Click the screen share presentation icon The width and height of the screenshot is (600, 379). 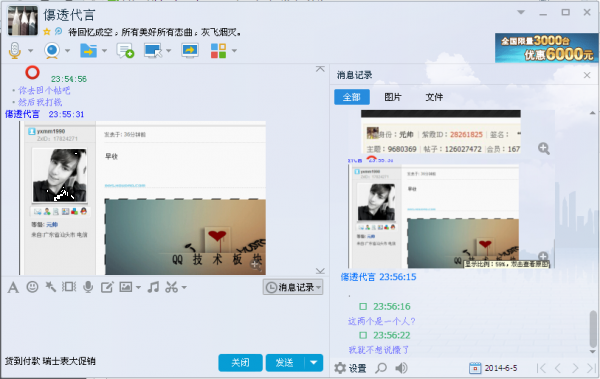click(190, 50)
